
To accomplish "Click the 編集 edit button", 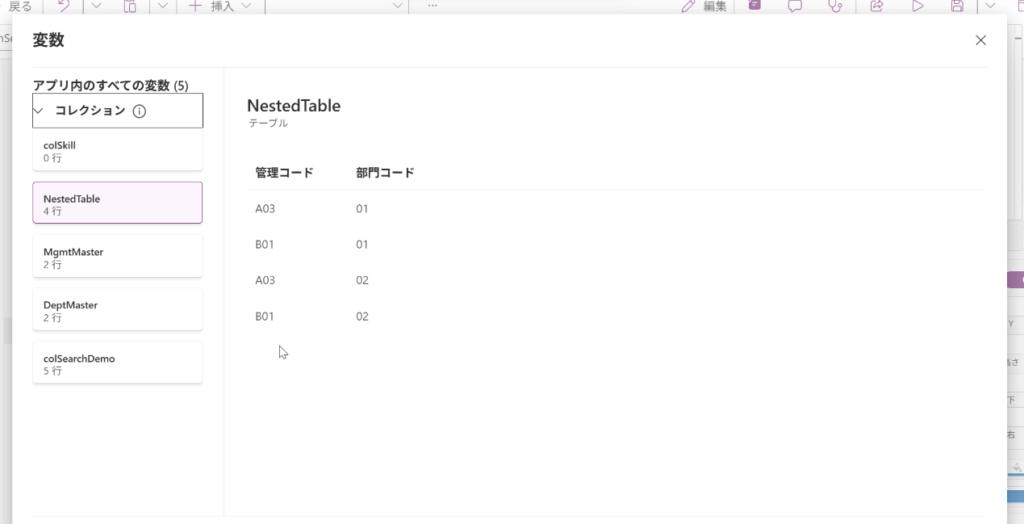I will pos(704,6).
